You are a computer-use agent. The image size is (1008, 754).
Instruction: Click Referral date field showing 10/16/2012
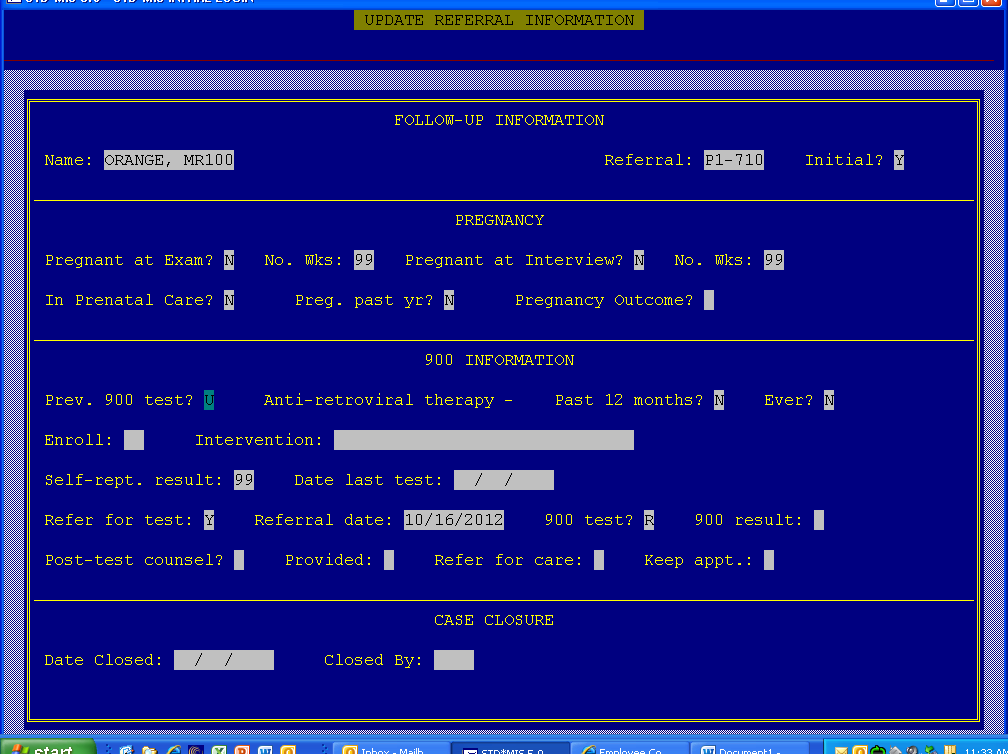[454, 520]
